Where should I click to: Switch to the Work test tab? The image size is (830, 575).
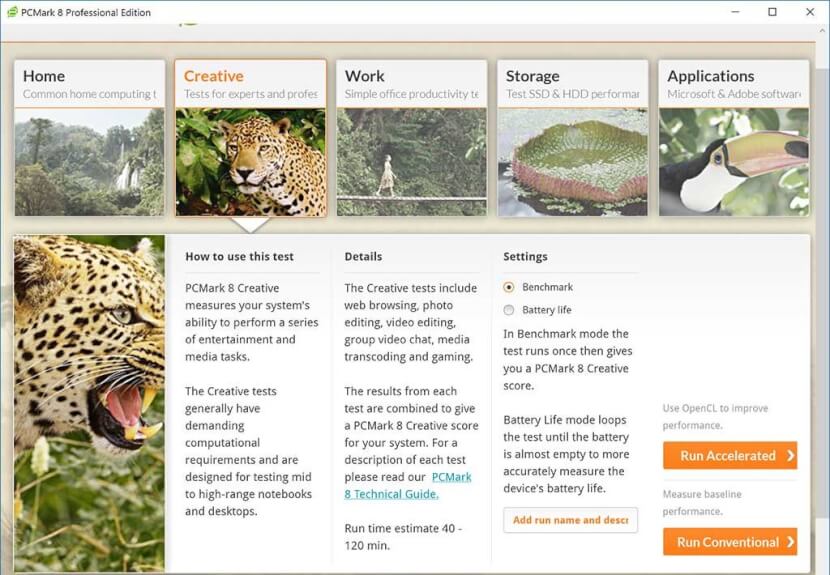412,84
